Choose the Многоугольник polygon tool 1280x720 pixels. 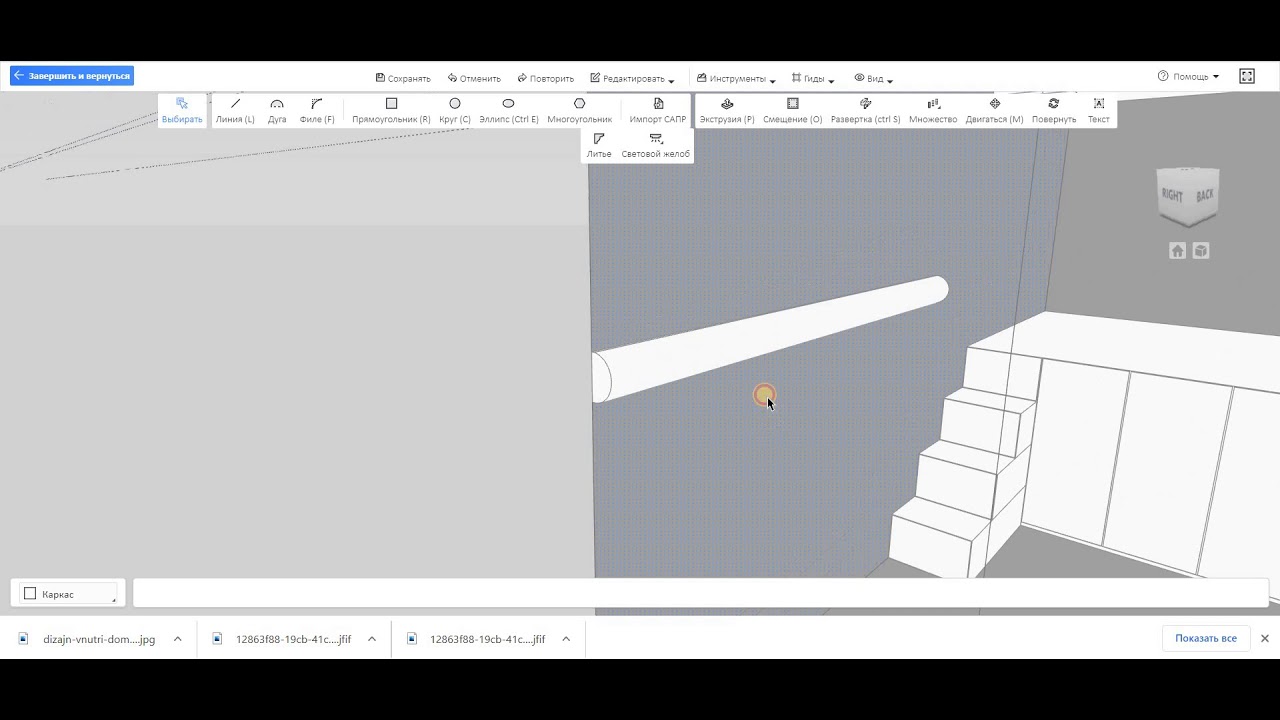[580, 110]
